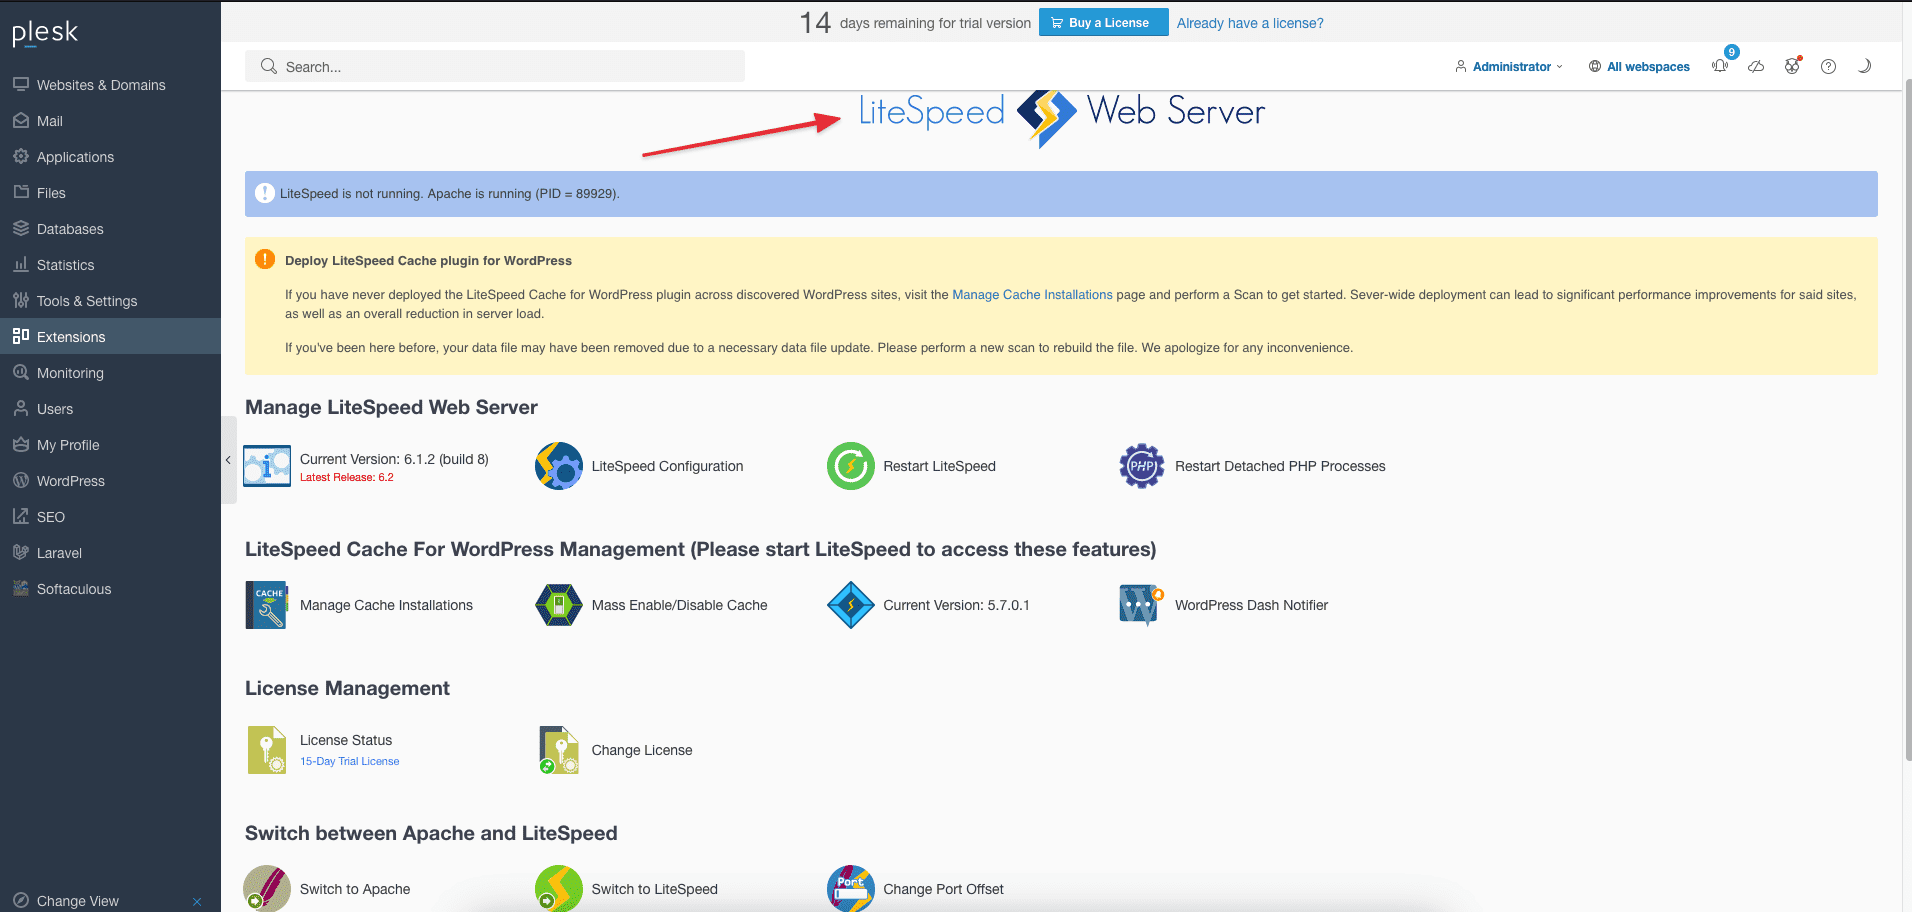Collapse the sidebar with the arrow handle
Screen dimensions: 1912x912
[x=228, y=460]
